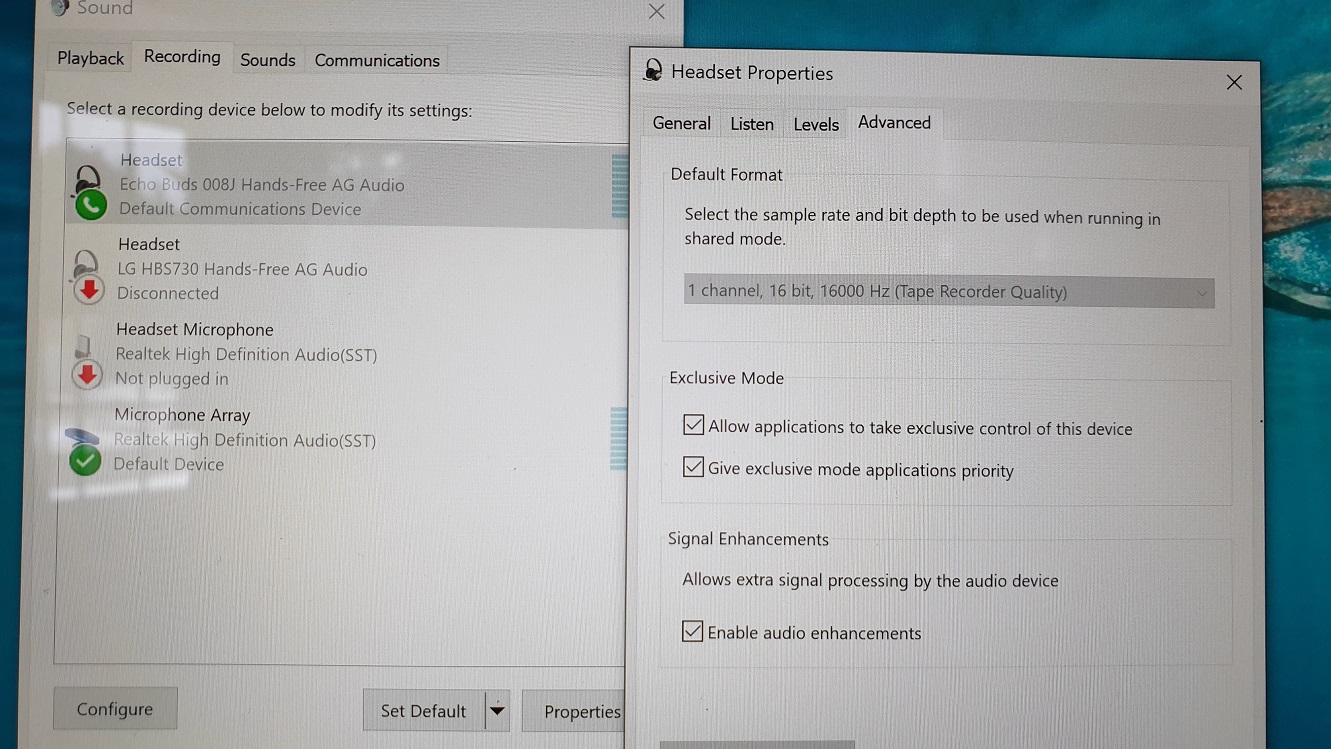The height and width of the screenshot is (749, 1331).
Task: Click the Properties button in Sound window
Action: [574, 711]
